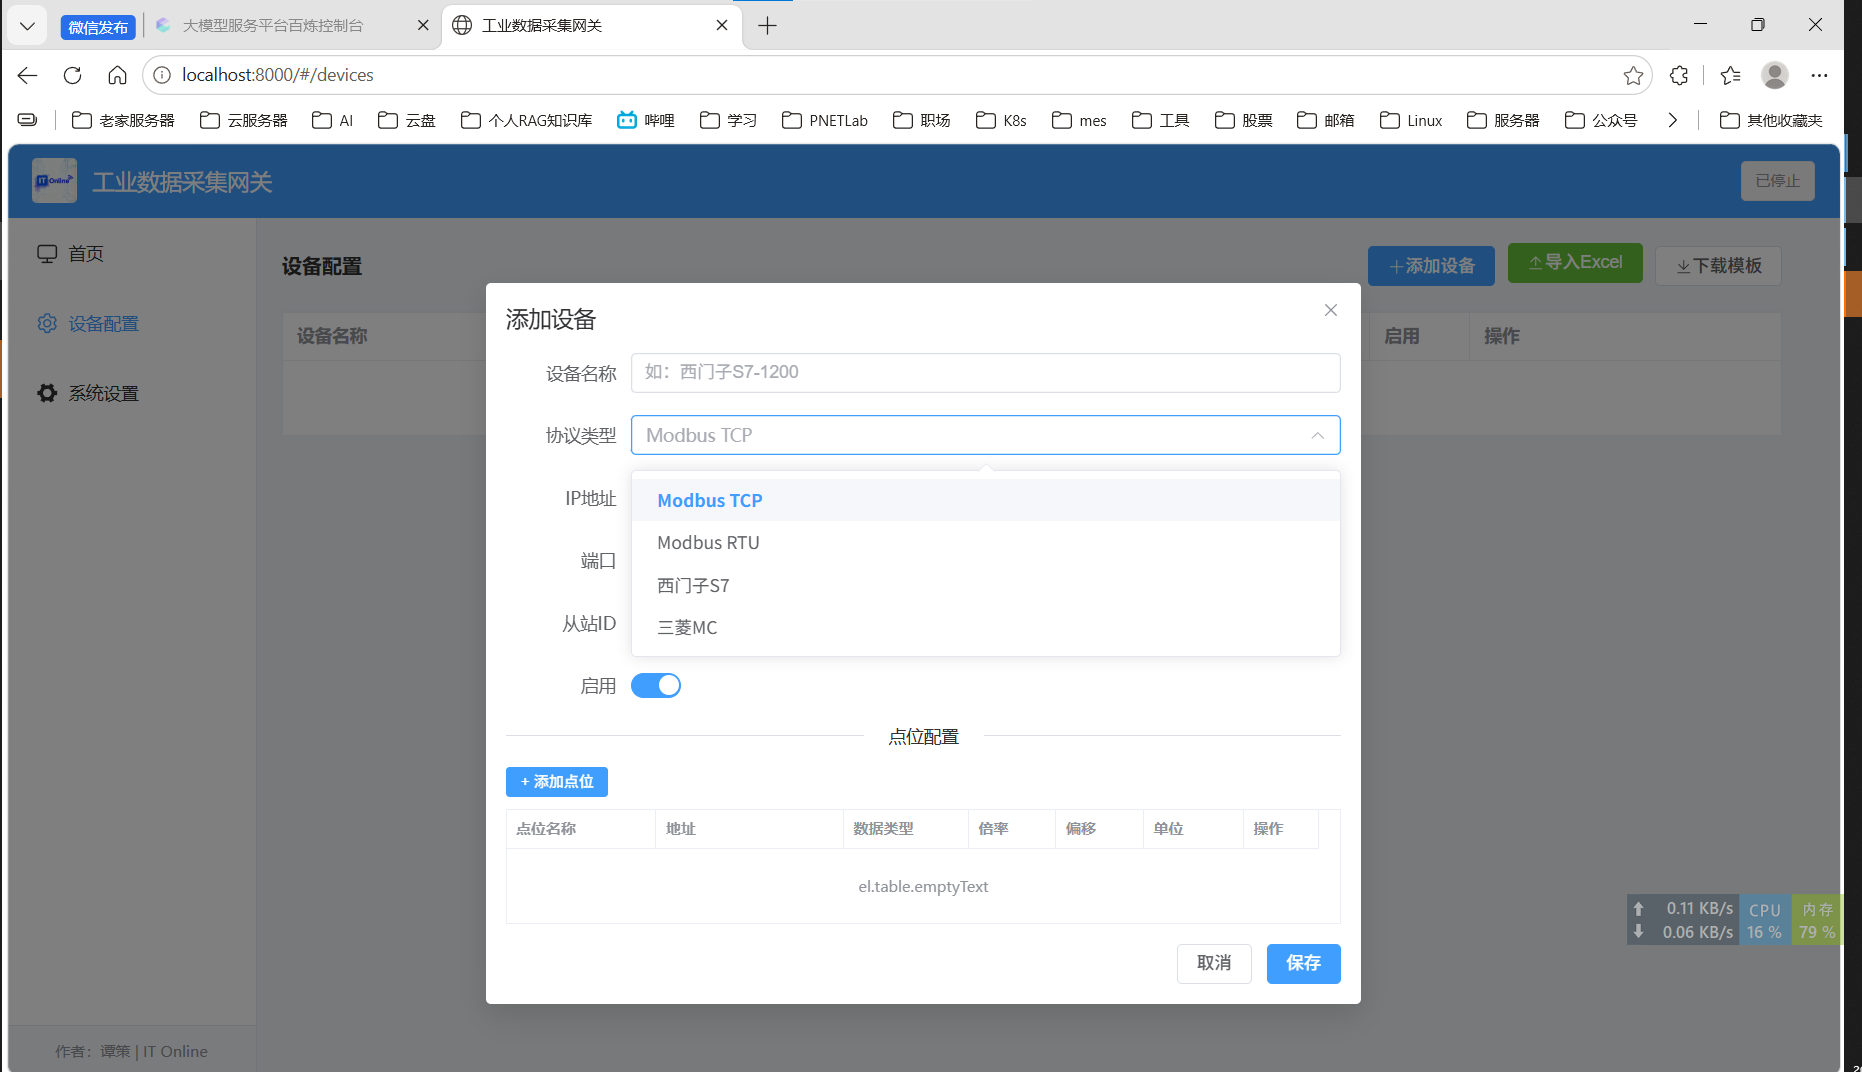The height and width of the screenshot is (1072, 1862).
Task: Bookmark this page with the star icon
Action: [1633, 75]
